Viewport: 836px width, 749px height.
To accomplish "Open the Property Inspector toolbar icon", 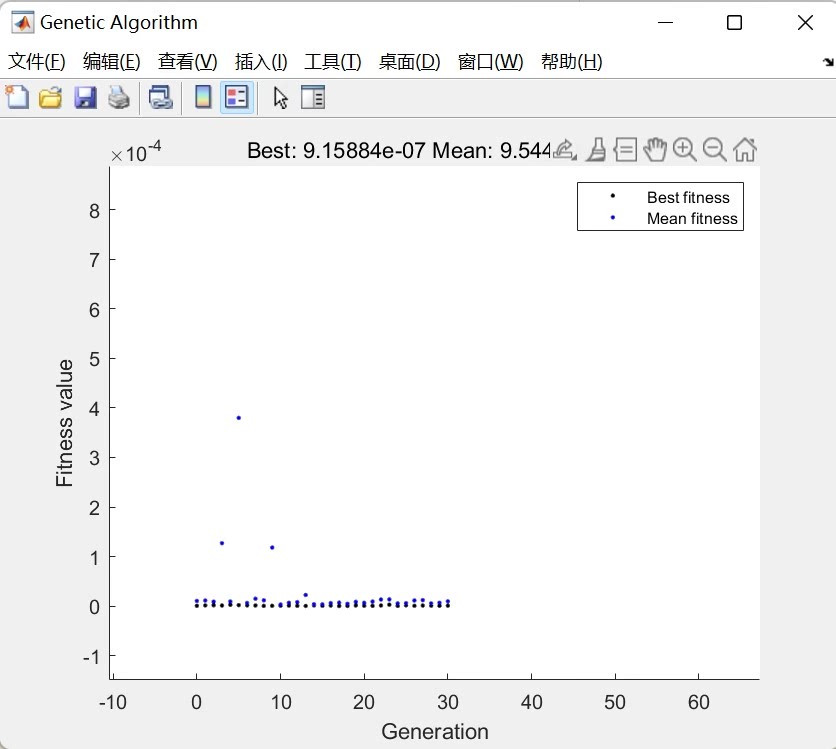I will point(313,98).
